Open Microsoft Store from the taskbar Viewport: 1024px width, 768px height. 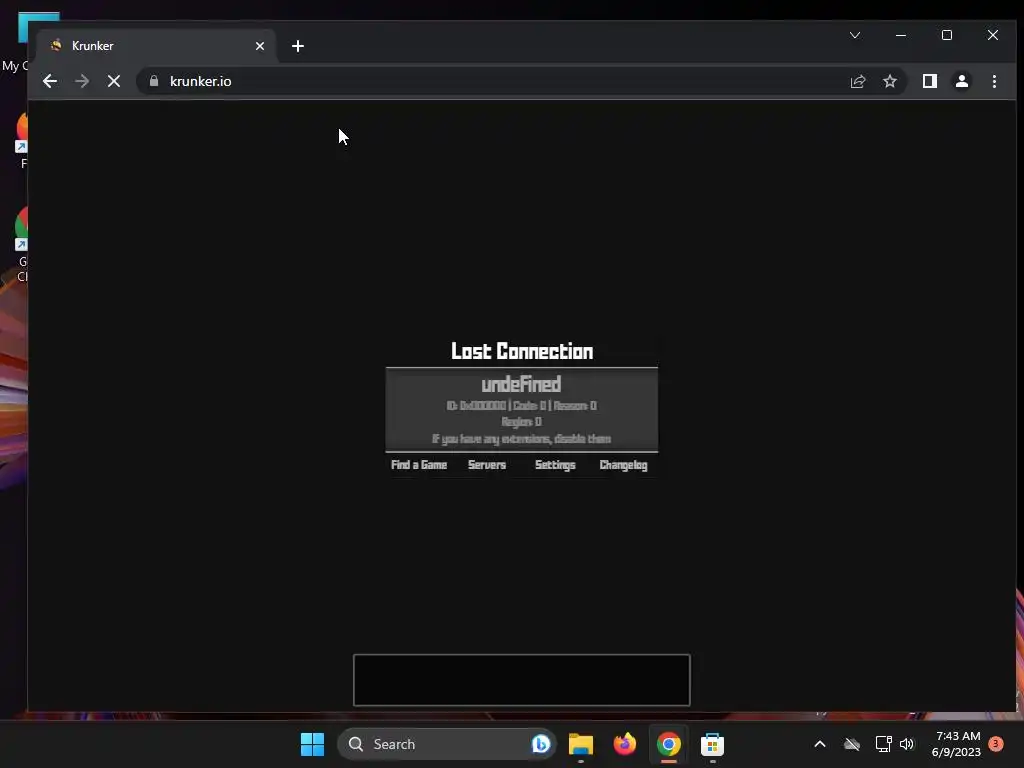(712, 744)
